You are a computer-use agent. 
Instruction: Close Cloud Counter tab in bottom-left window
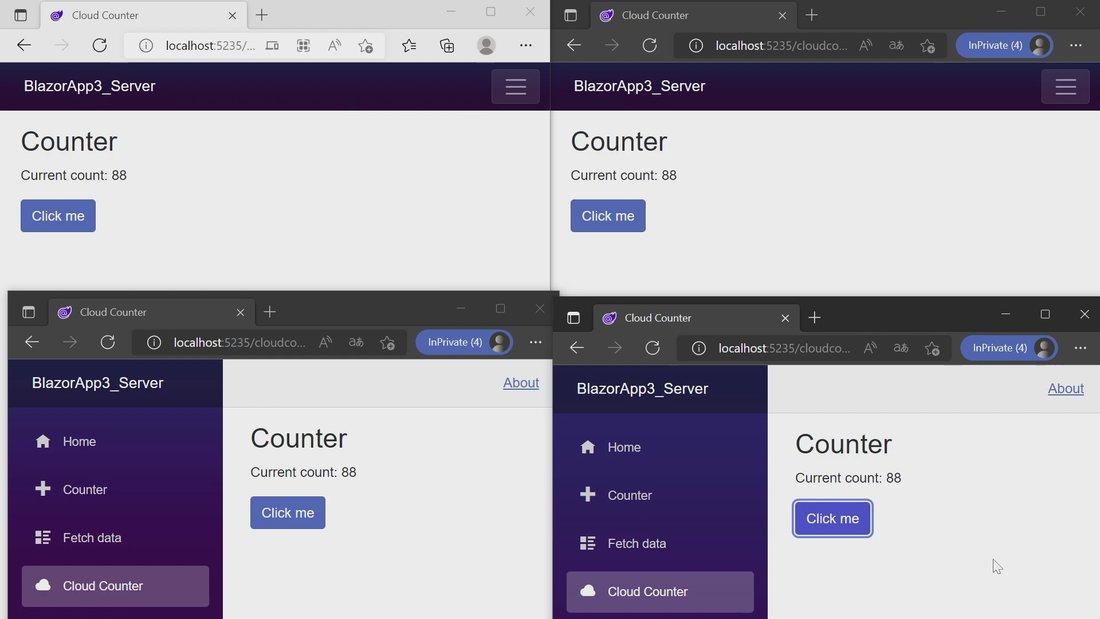tap(240, 312)
